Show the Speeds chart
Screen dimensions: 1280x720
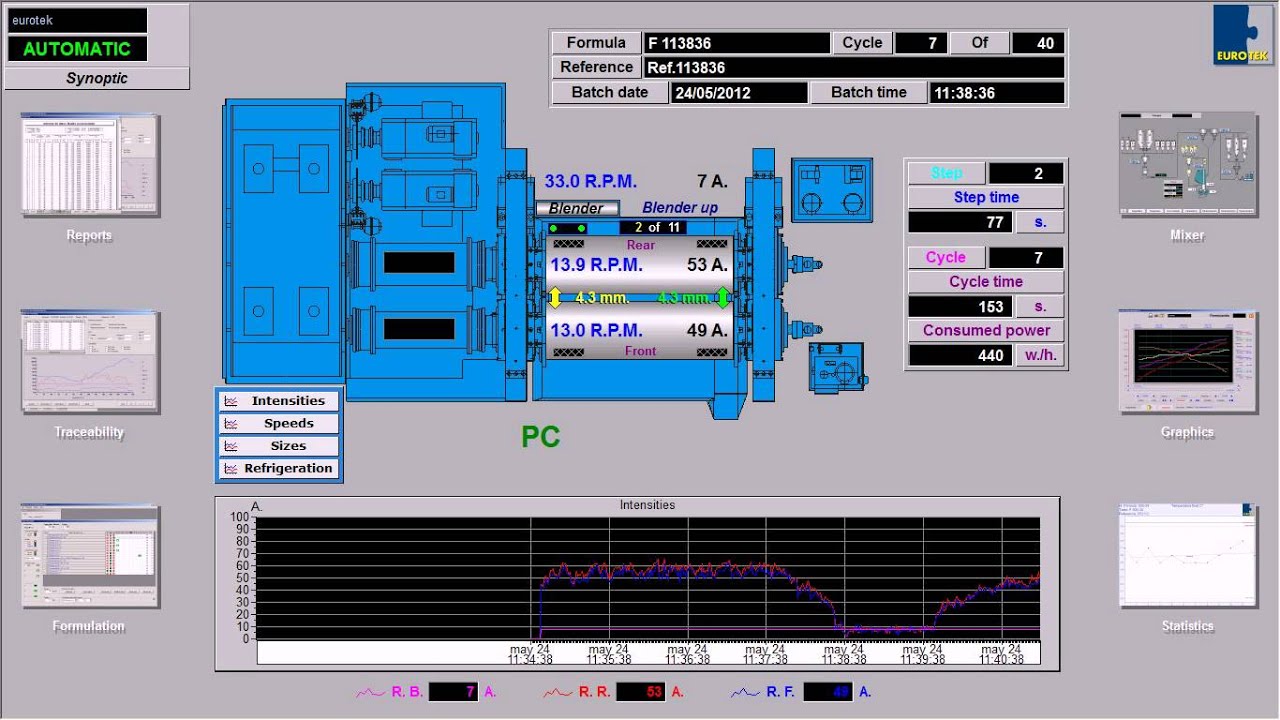tap(280, 424)
